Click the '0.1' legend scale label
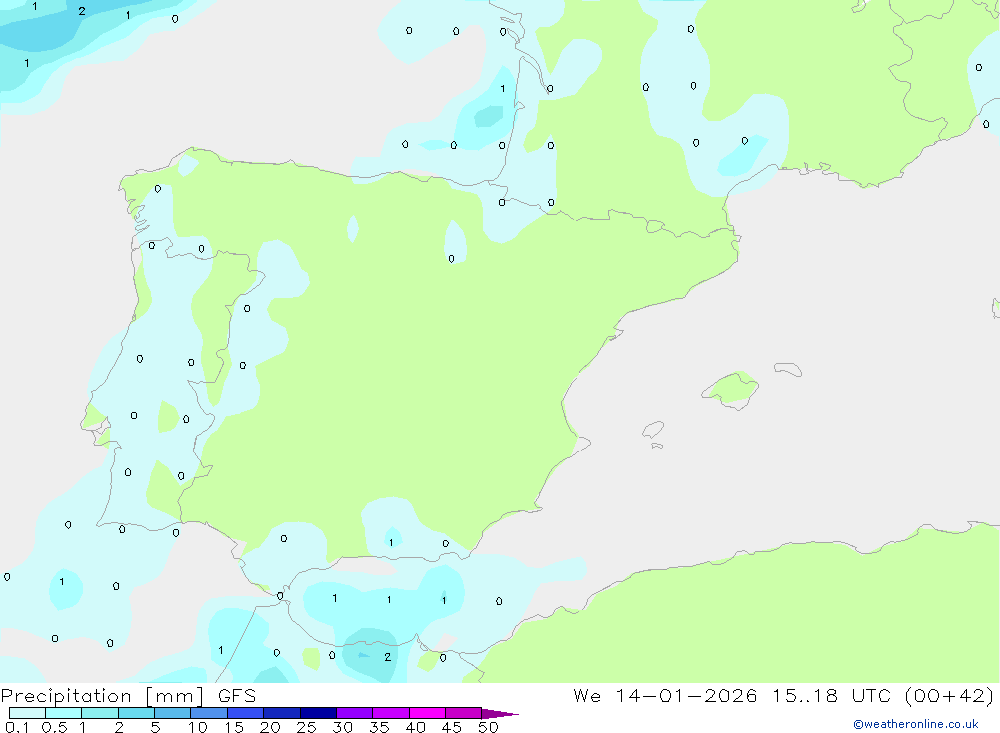The image size is (1000, 733). (x=17, y=727)
